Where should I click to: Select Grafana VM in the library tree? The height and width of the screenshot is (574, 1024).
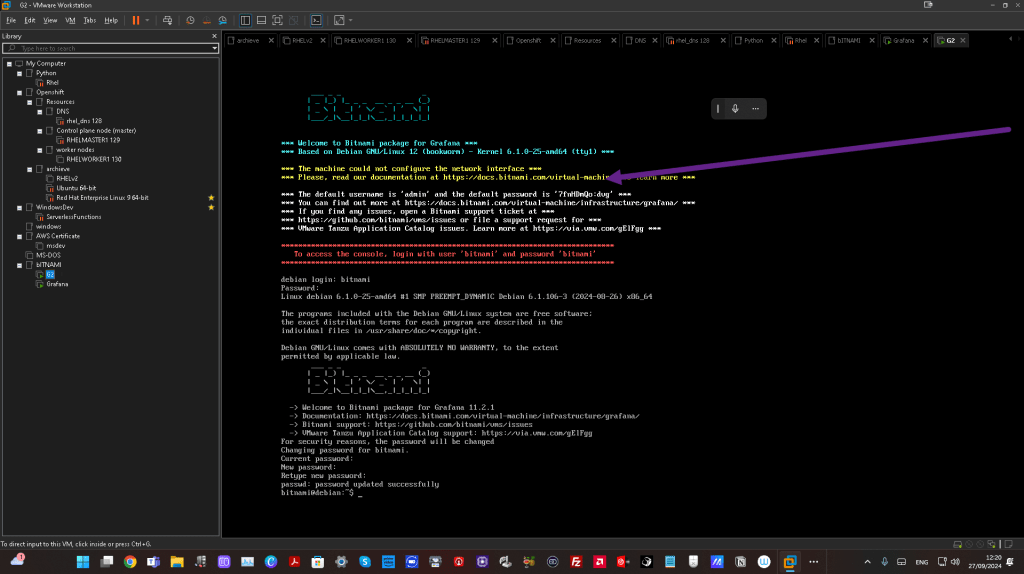tap(57, 284)
